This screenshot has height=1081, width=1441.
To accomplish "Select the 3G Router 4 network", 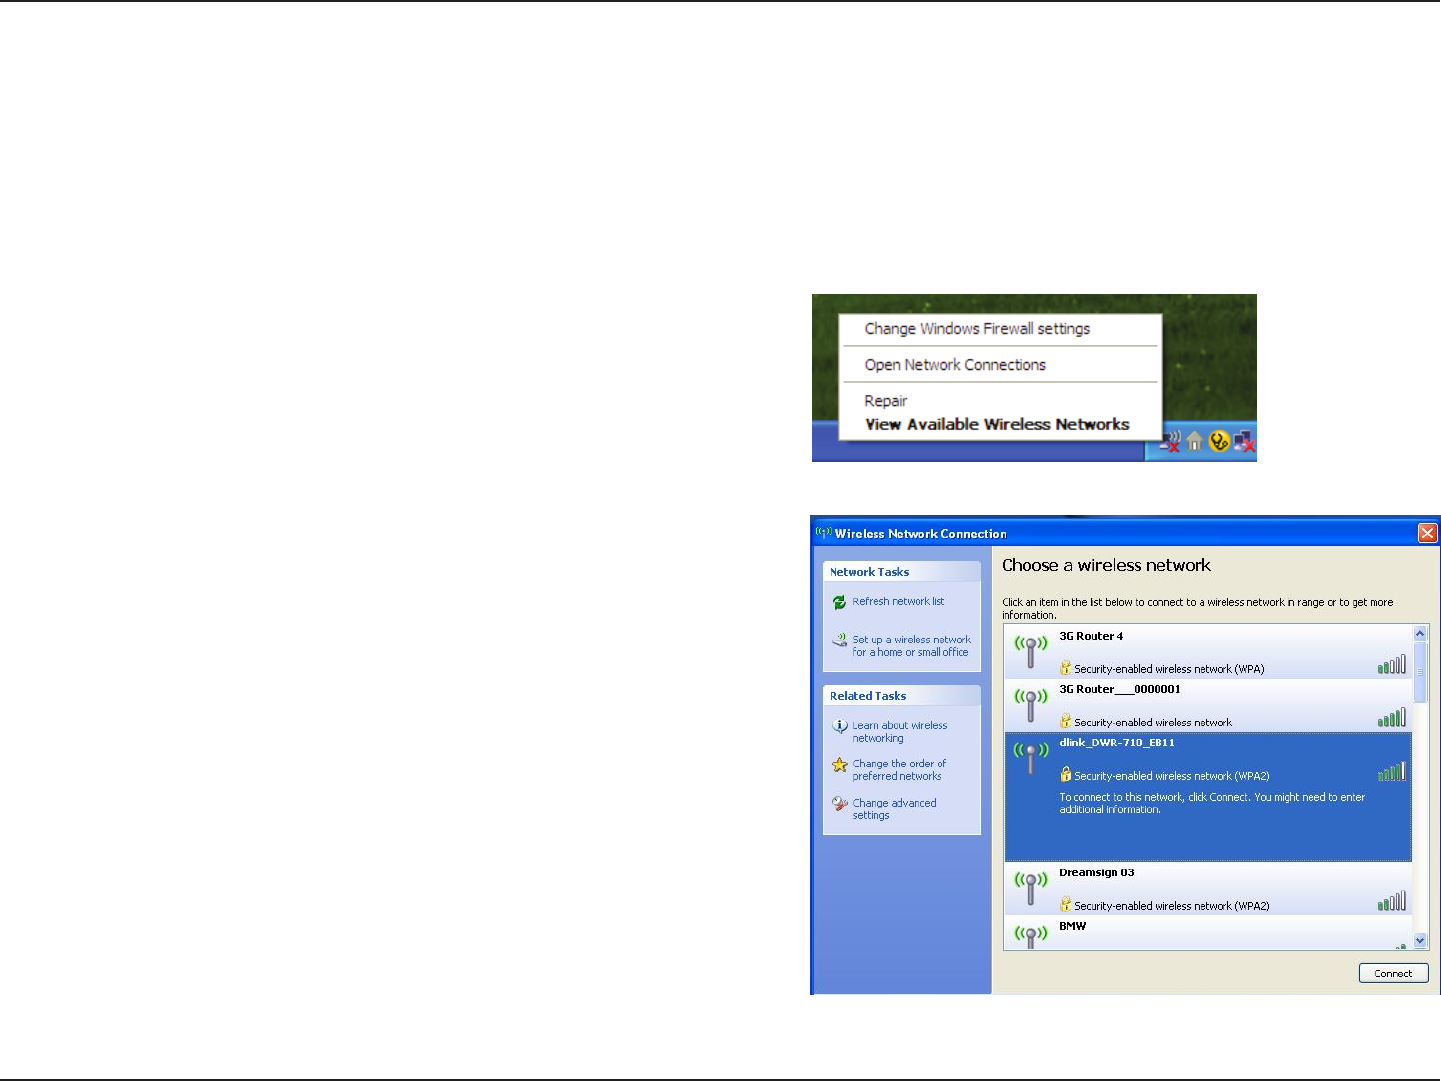I will pyautogui.click(x=1208, y=652).
